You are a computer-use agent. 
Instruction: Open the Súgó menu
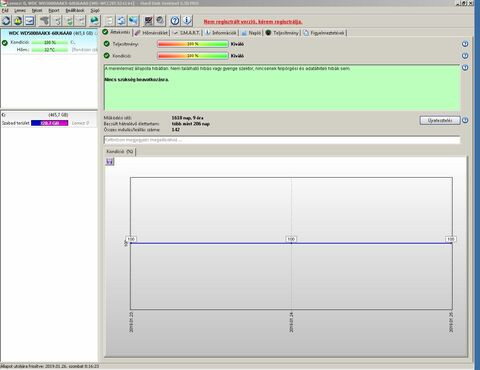click(x=95, y=10)
